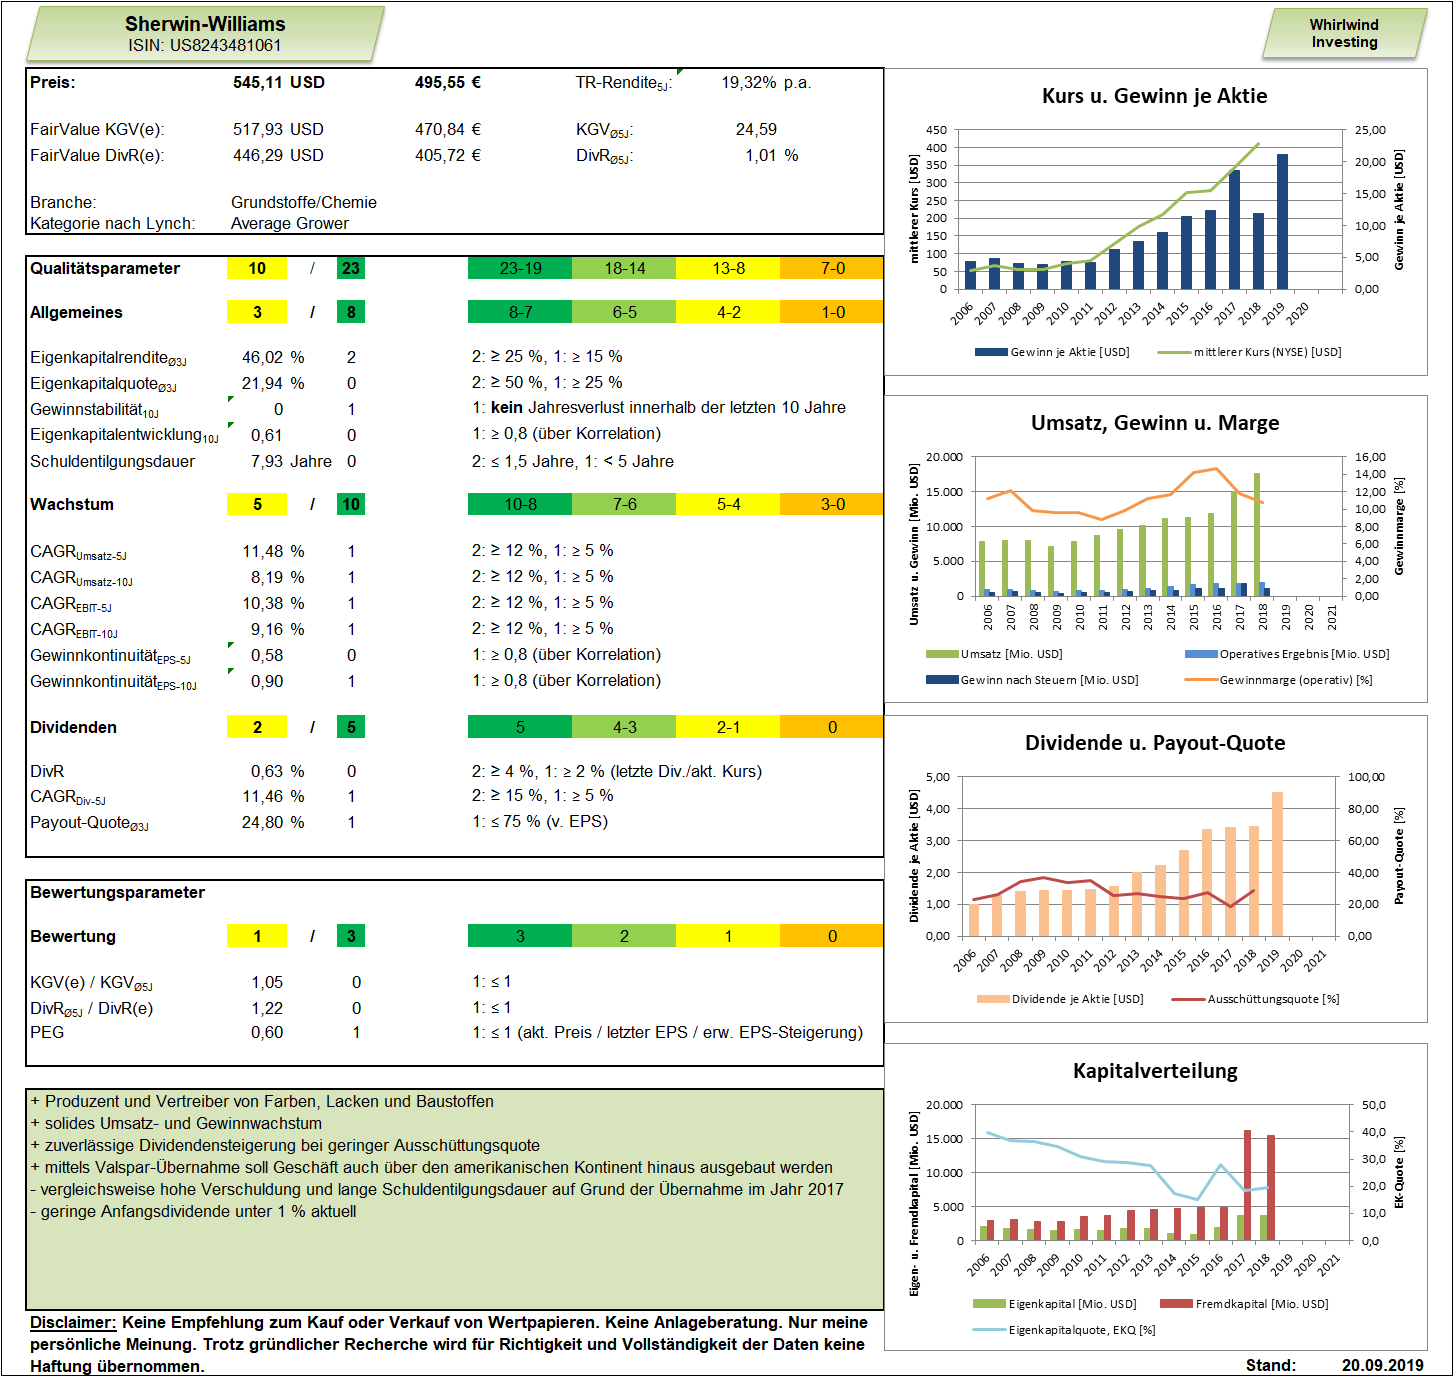Click the Gewinn je Aktie legend swatch
This screenshot has width=1454, height=1377.
click(991, 352)
